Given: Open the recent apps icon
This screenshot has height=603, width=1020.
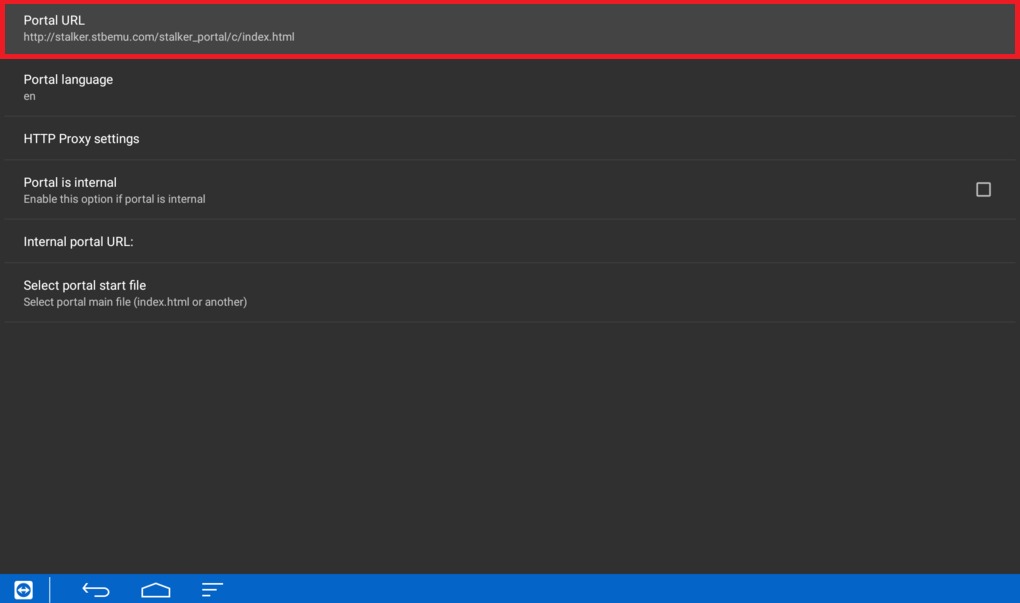Looking at the screenshot, I should coord(211,589).
